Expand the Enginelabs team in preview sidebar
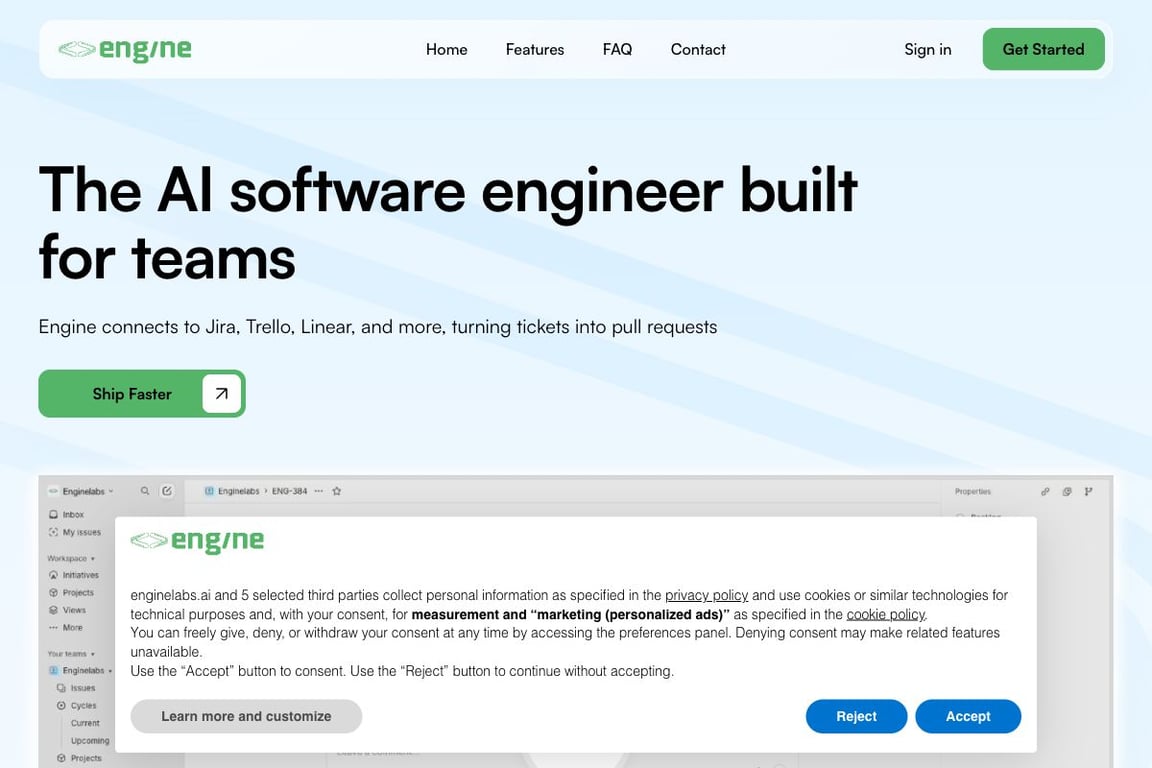 coord(80,670)
